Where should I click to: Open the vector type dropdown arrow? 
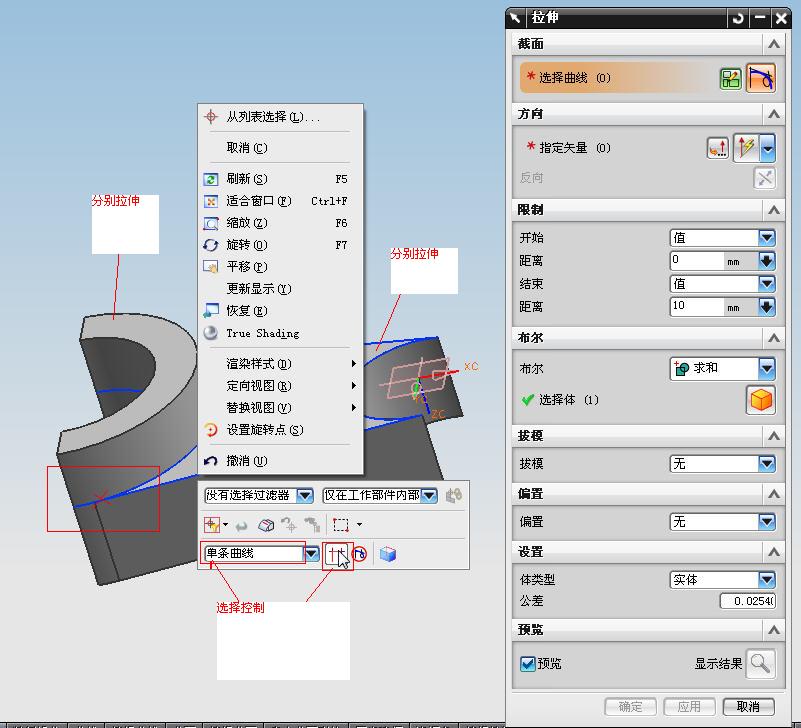click(x=767, y=148)
